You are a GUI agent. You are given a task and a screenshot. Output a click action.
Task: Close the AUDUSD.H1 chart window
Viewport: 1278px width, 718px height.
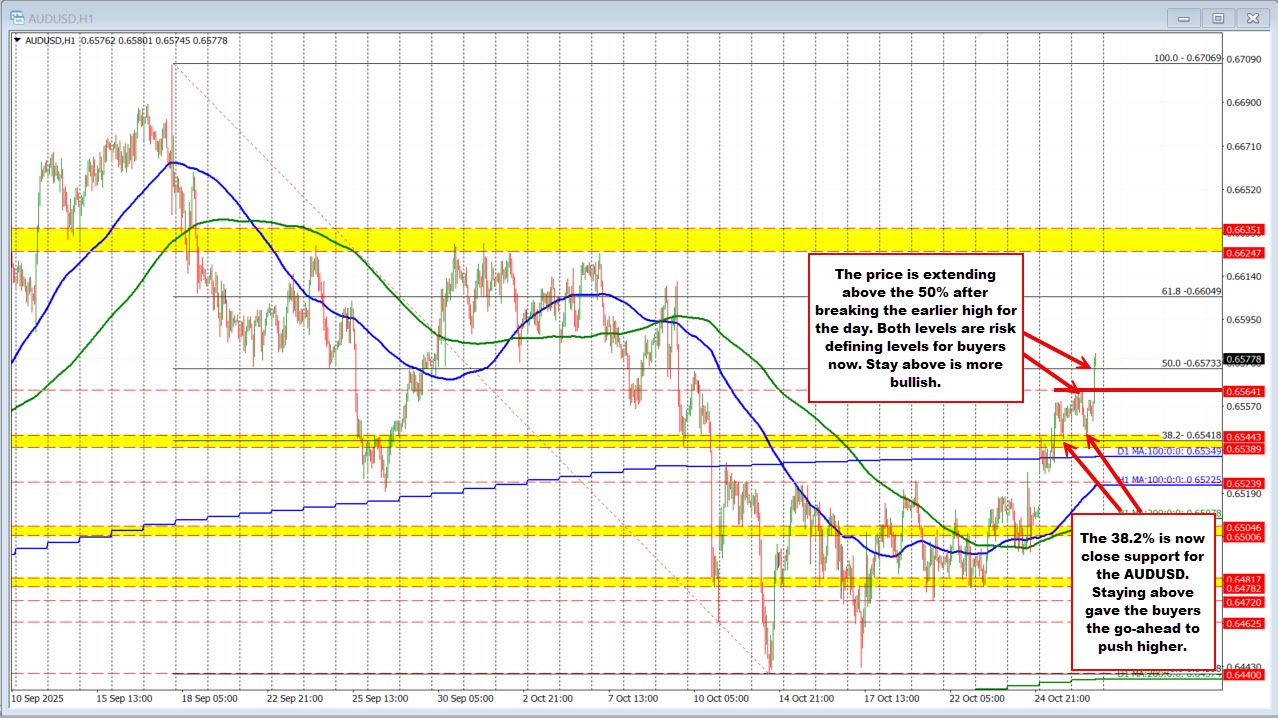[x=1252, y=17]
